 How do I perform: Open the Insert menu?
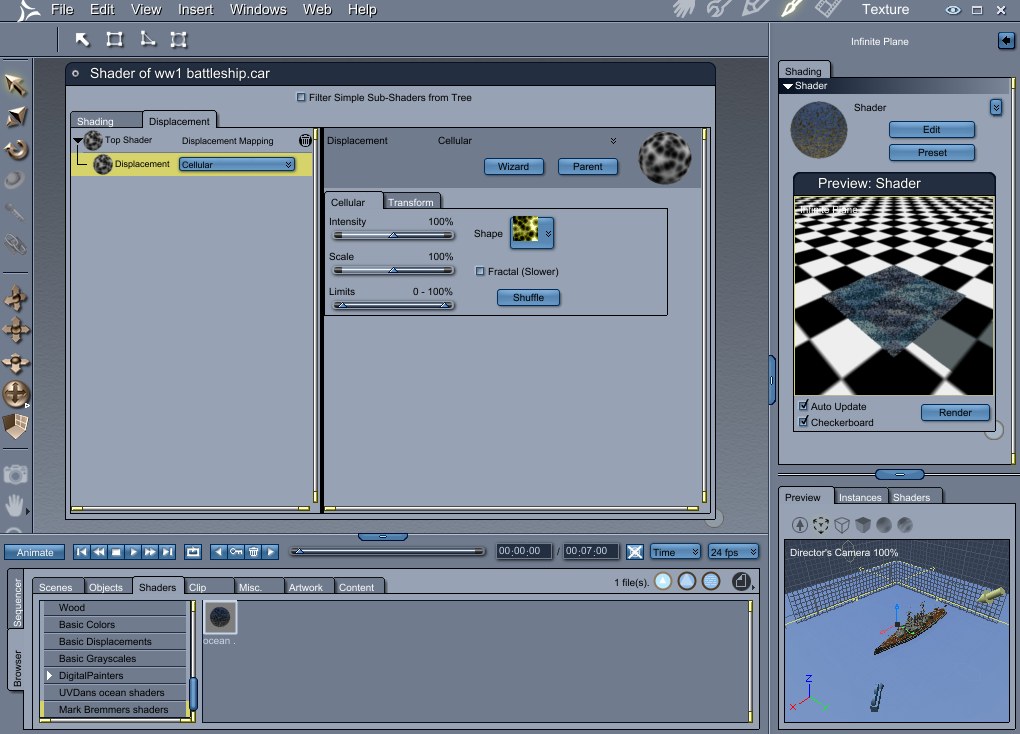(195, 10)
